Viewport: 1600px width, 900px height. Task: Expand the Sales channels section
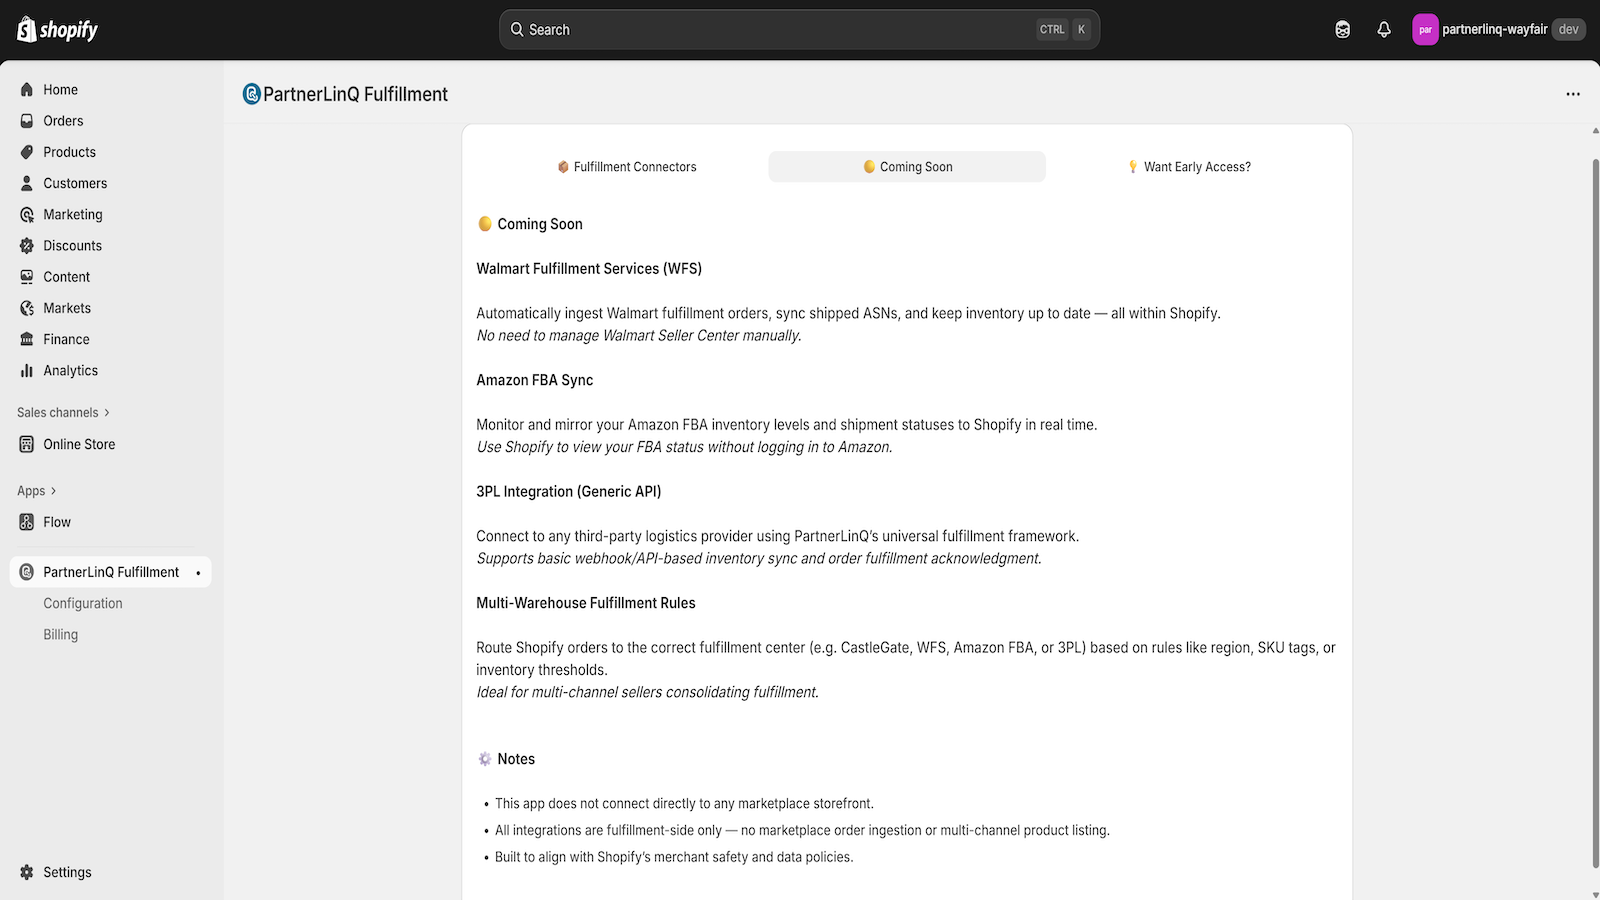[x=62, y=412]
